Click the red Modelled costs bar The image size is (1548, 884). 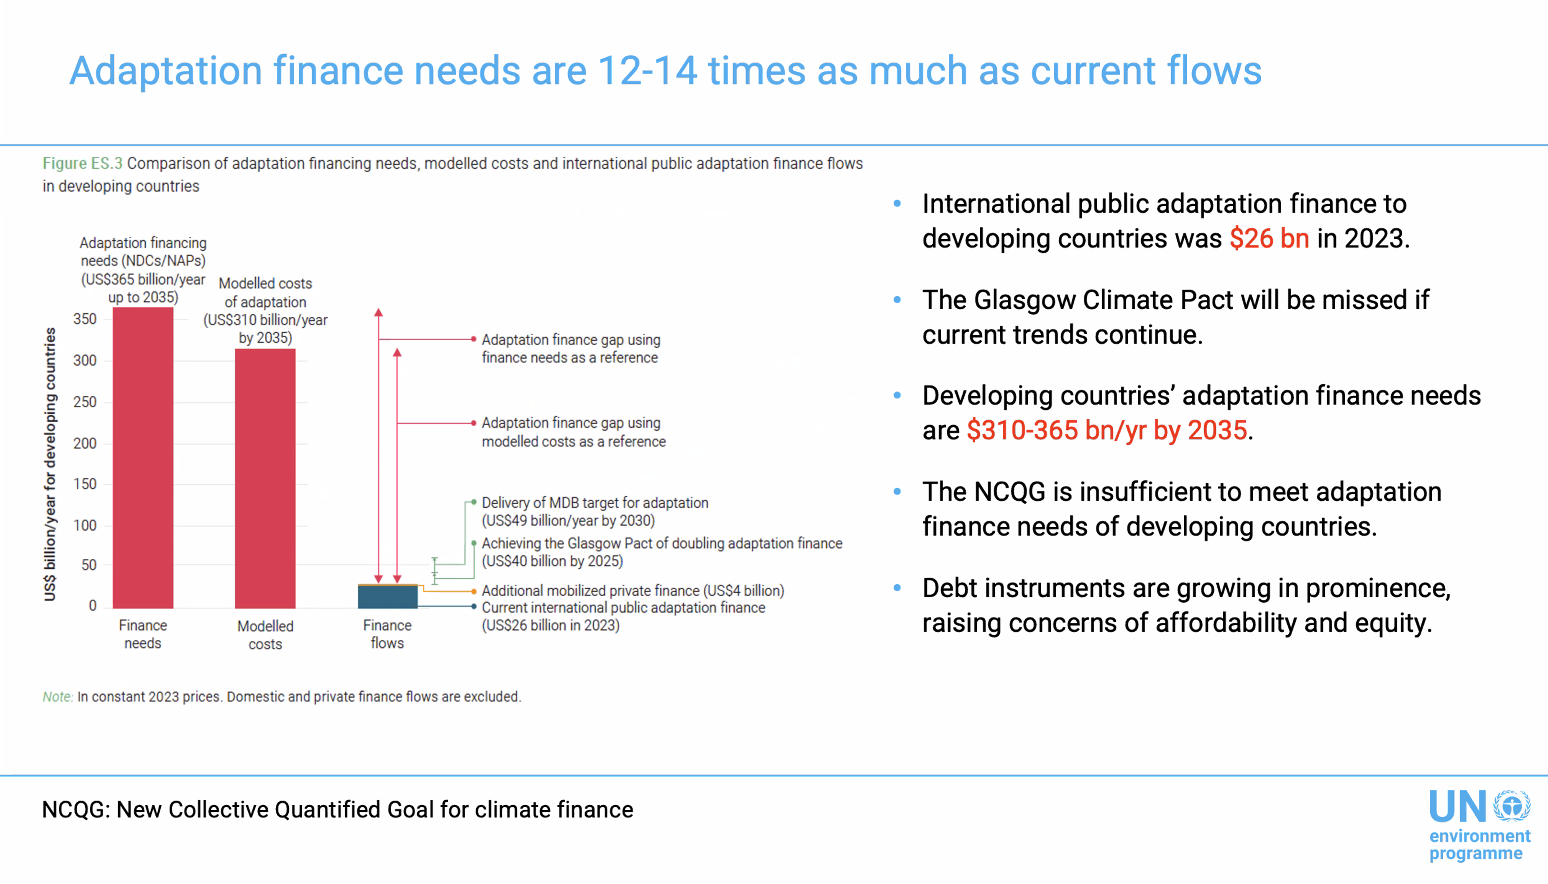pyautogui.click(x=265, y=478)
